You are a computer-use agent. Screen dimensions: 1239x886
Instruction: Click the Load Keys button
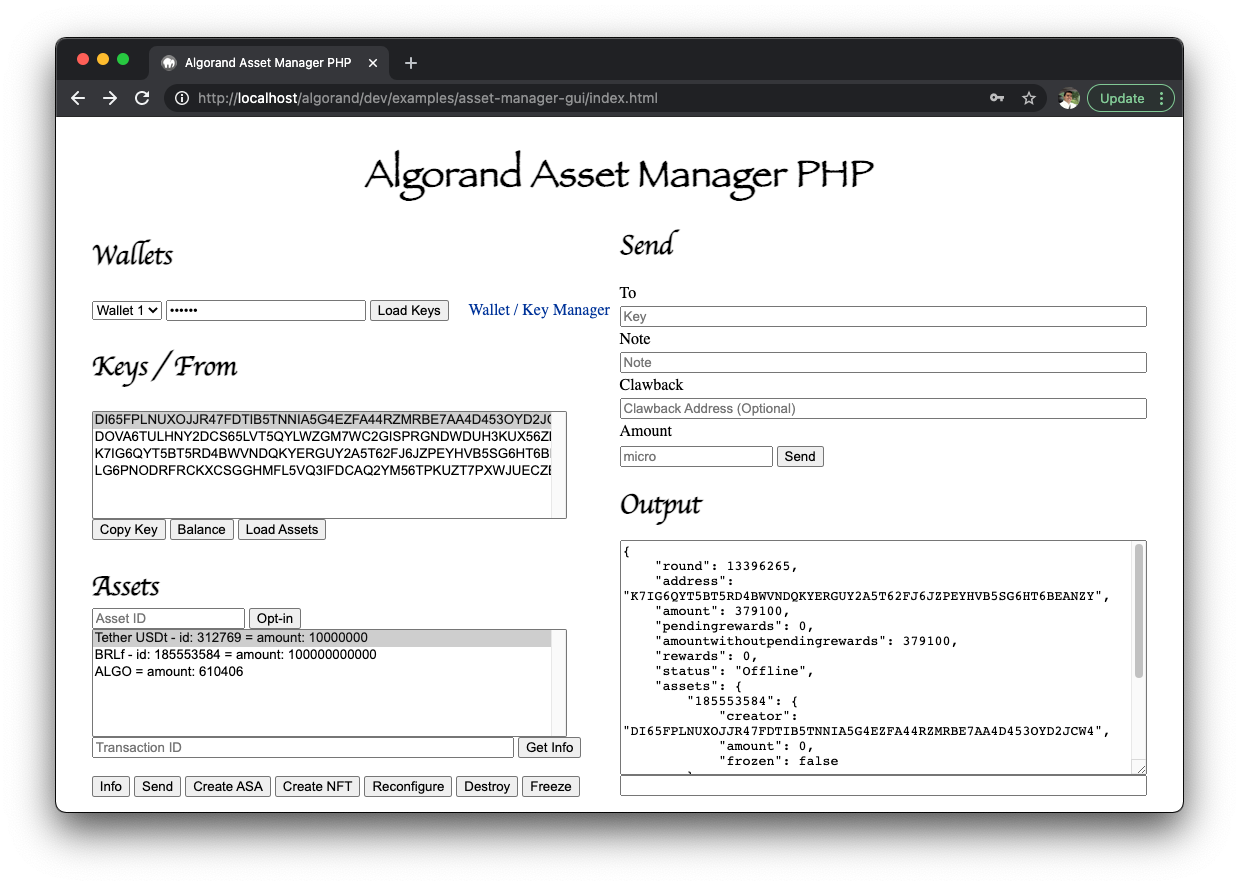pos(409,310)
